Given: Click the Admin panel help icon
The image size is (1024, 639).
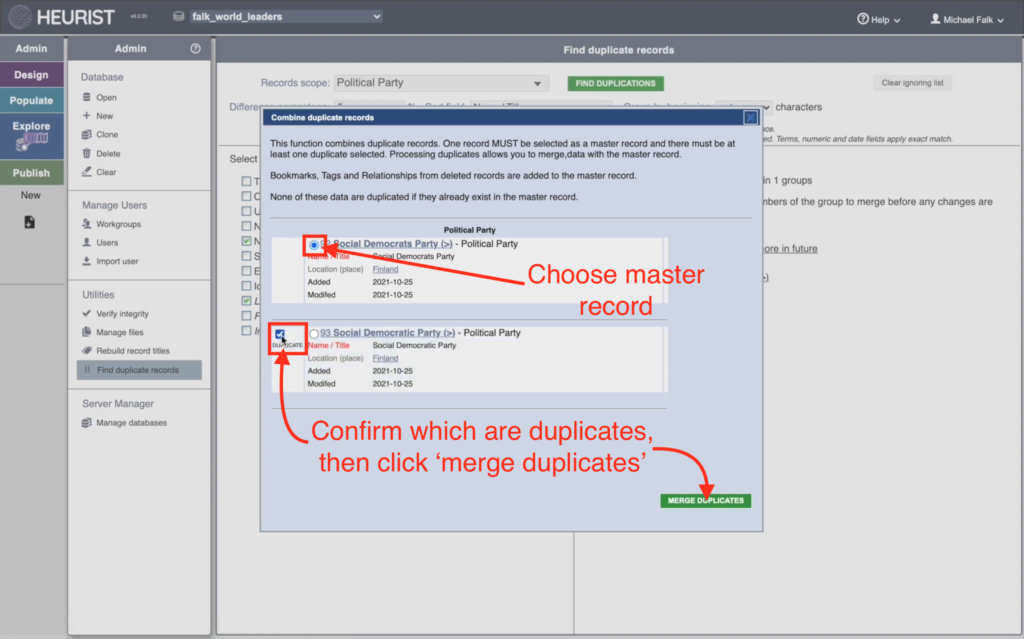Looking at the screenshot, I should point(195,48).
